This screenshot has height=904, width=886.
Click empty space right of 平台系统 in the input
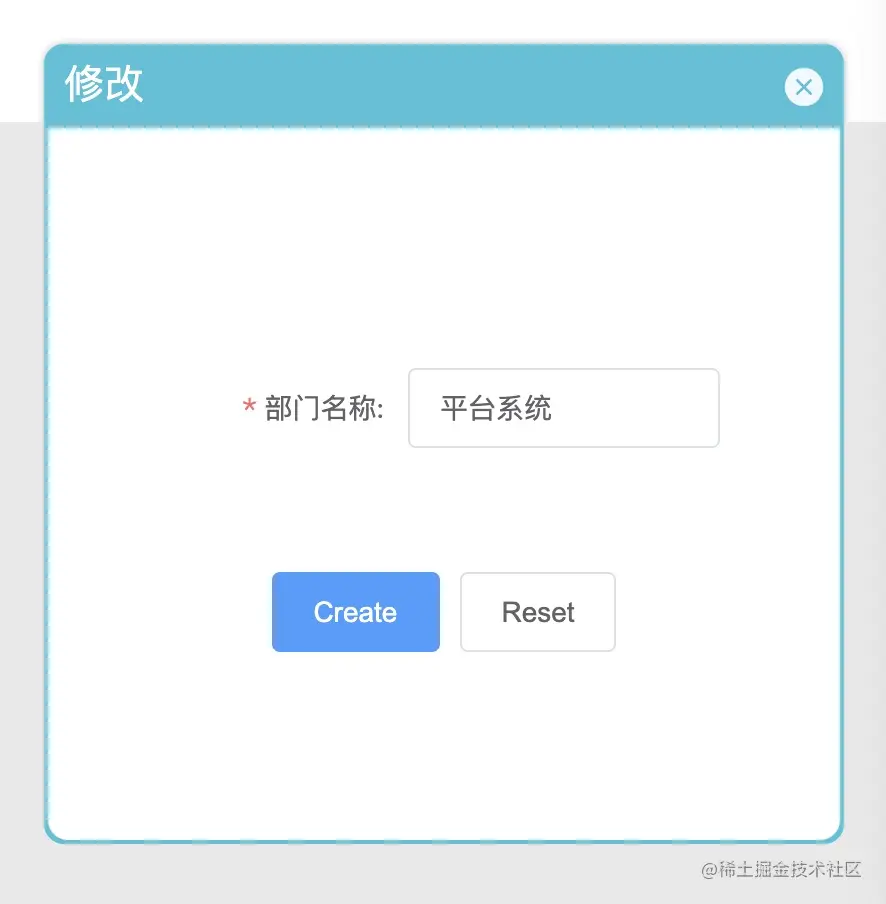(634, 408)
